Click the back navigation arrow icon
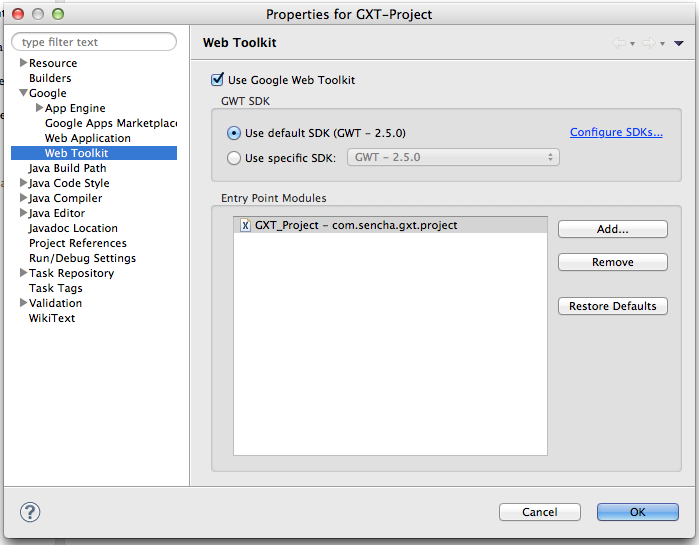This screenshot has width=699, height=545. (x=619, y=43)
